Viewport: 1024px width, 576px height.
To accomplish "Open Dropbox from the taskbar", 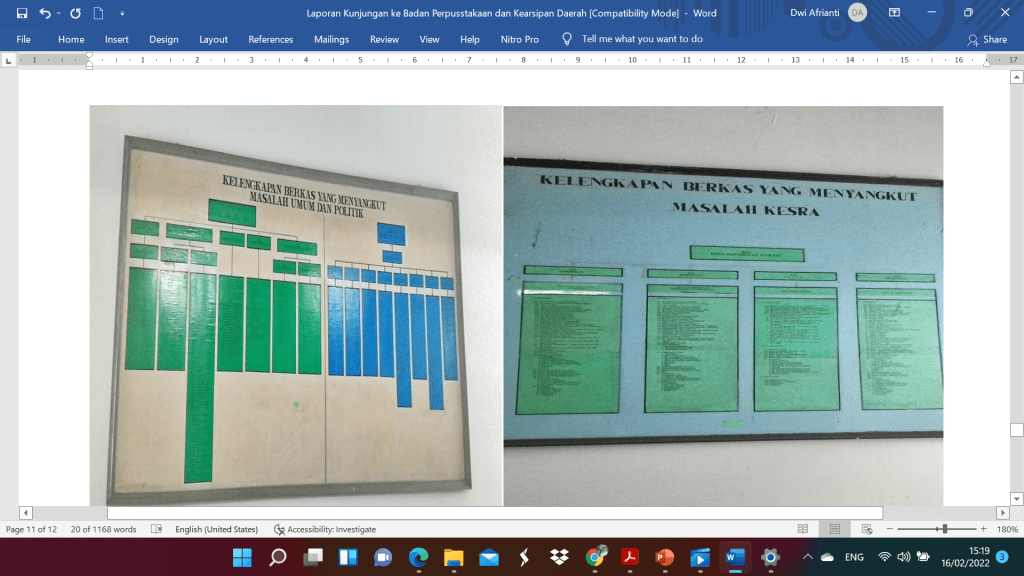I will [x=559, y=557].
